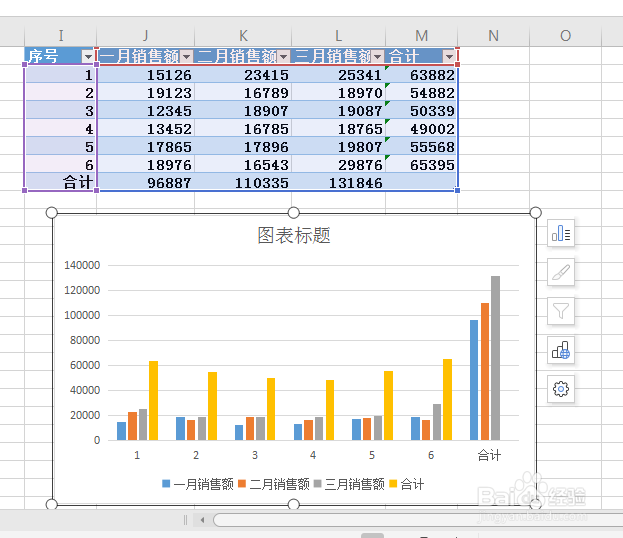Select column header L

pyautogui.click(x=339, y=36)
